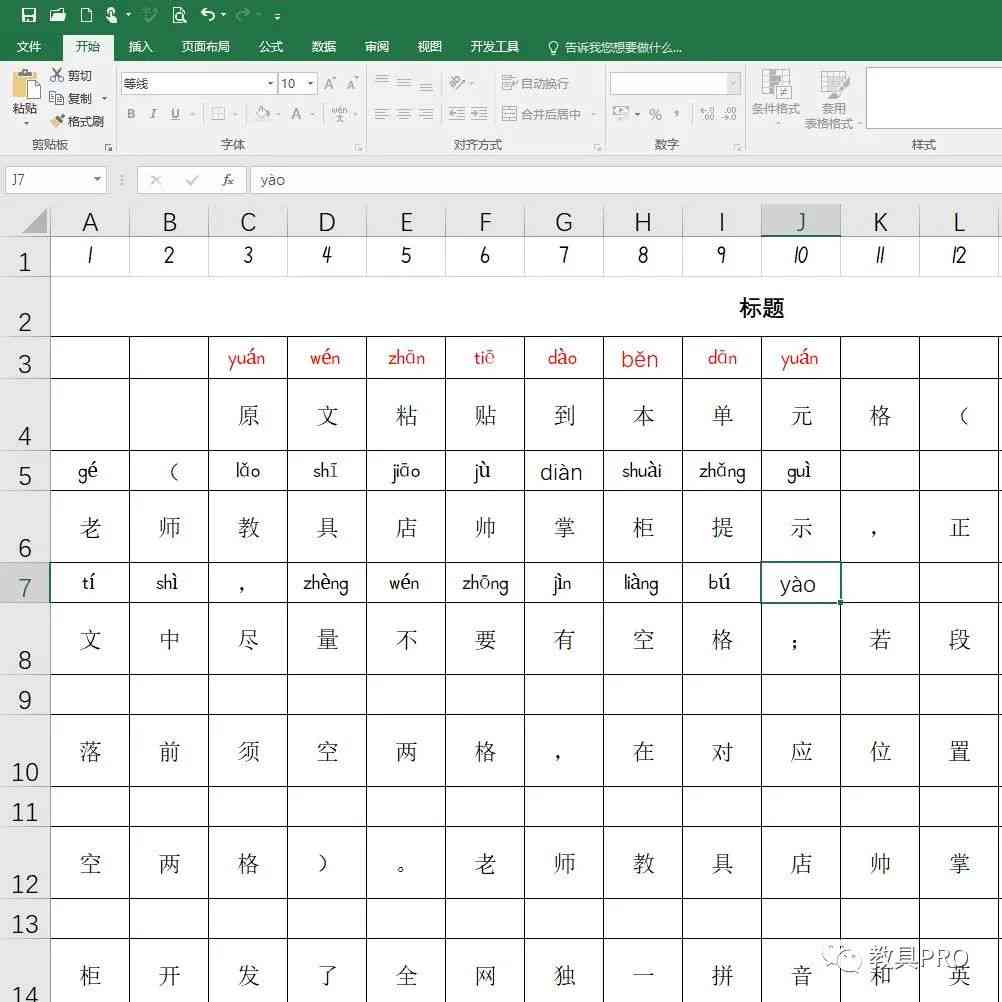Screen dimensions: 1002x1002
Task: Open the clipboard pane launcher
Action: pyautogui.click(x=108, y=147)
